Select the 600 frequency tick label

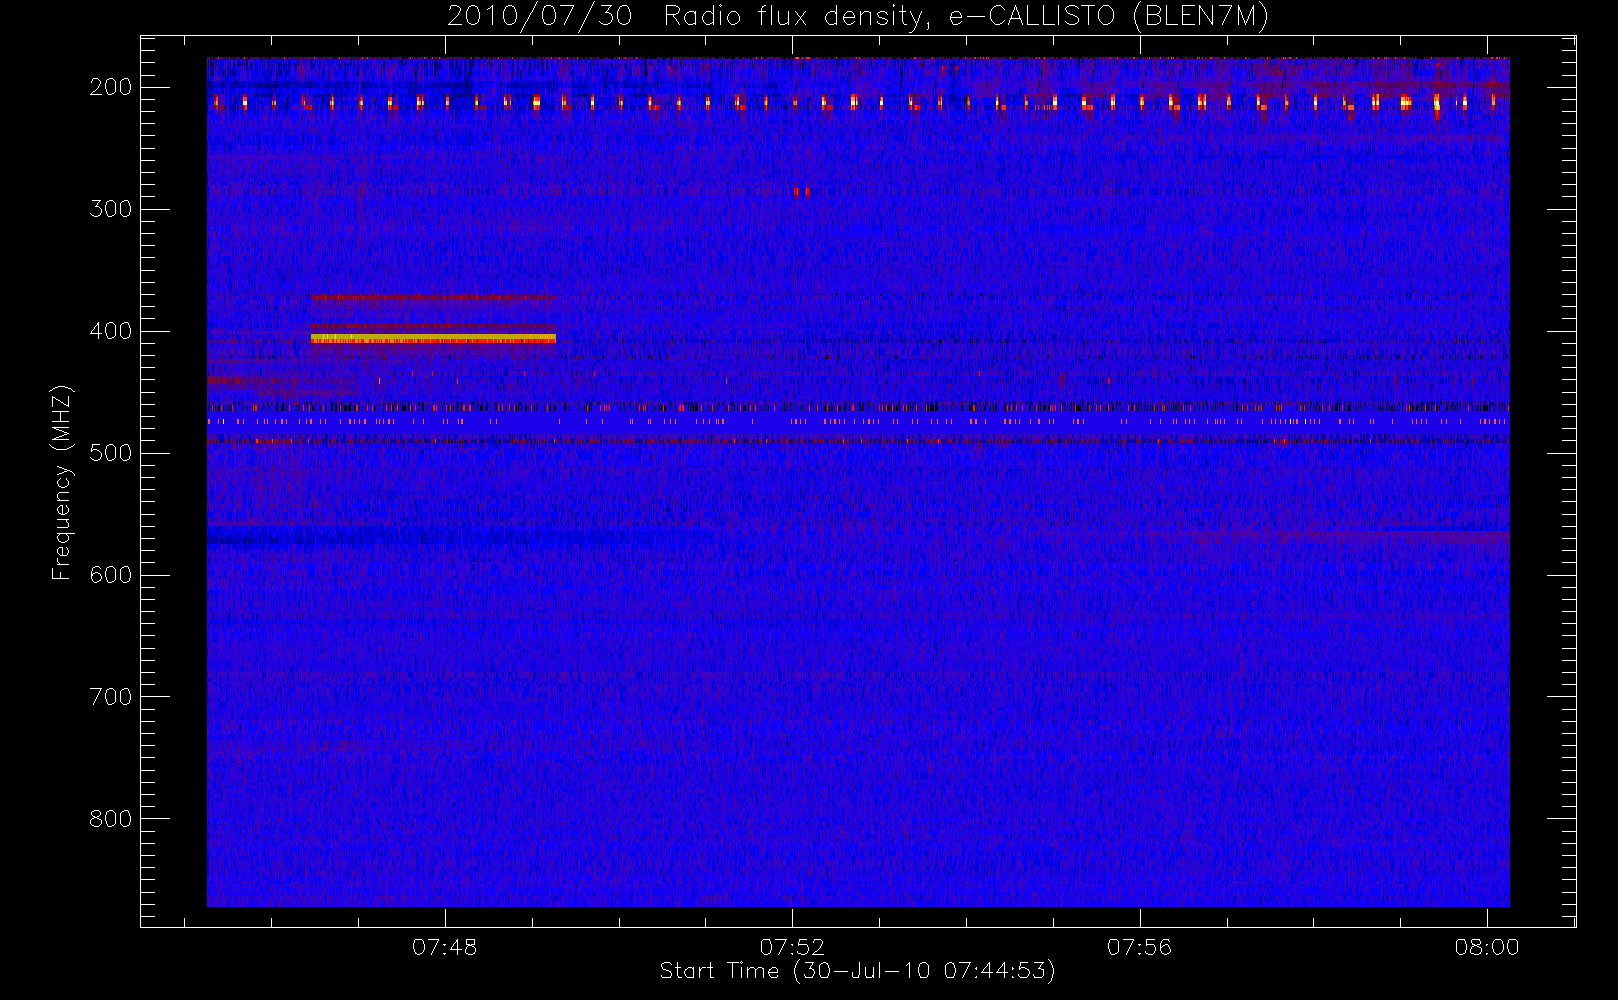coord(111,575)
